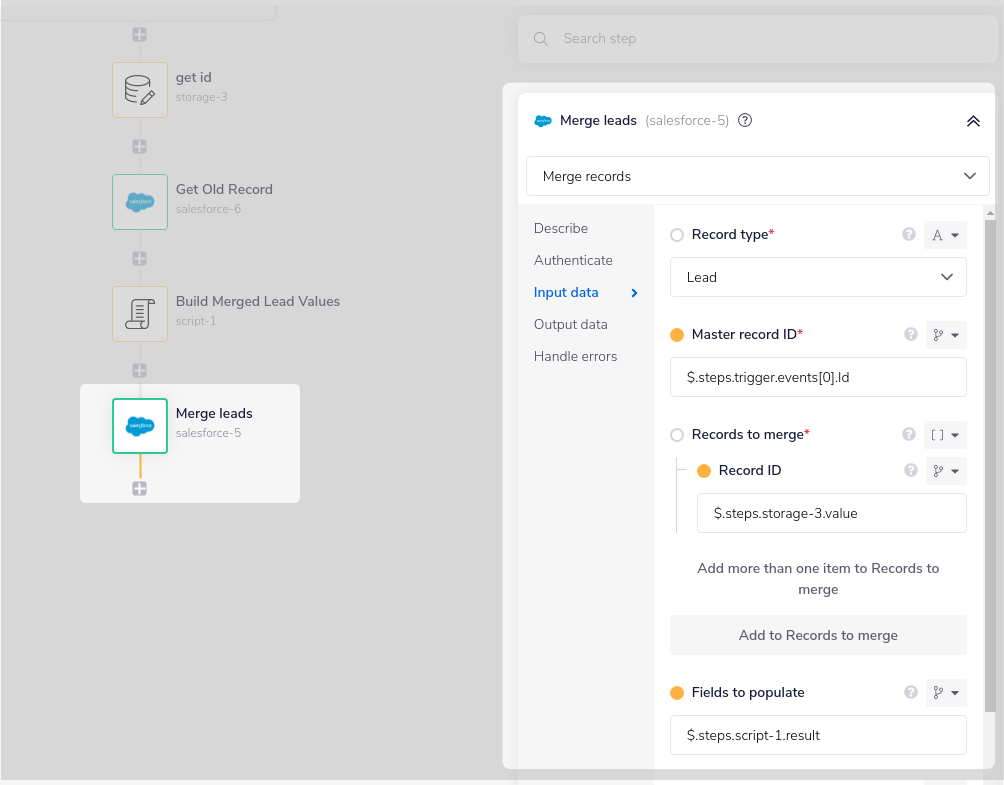
Task: Open the Handle errors tab
Action: coord(575,357)
